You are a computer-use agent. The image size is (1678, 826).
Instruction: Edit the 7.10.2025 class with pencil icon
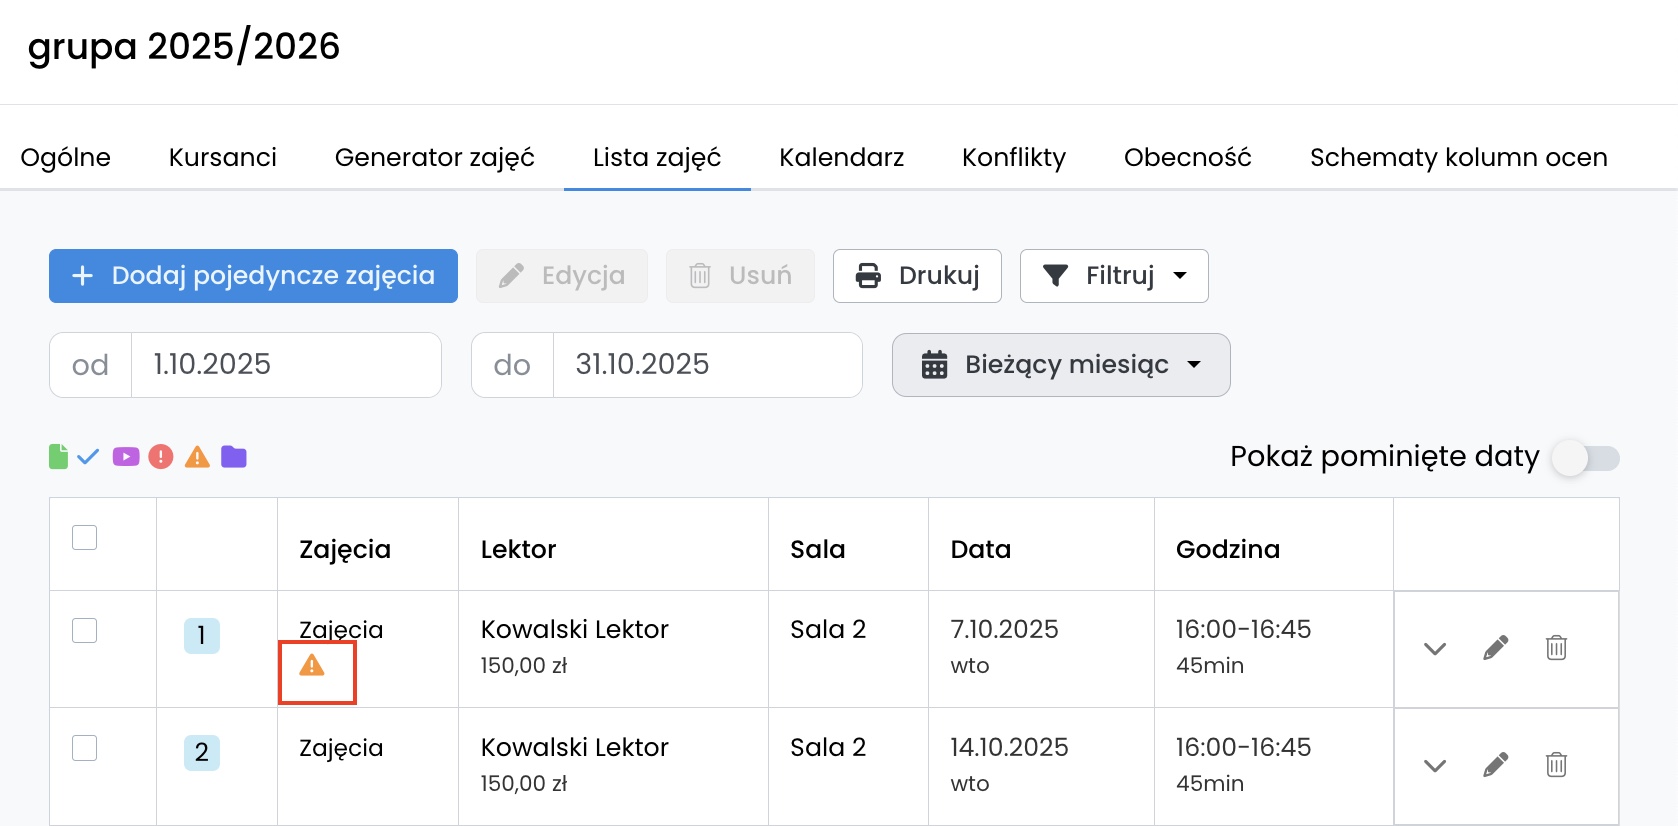pyautogui.click(x=1495, y=648)
